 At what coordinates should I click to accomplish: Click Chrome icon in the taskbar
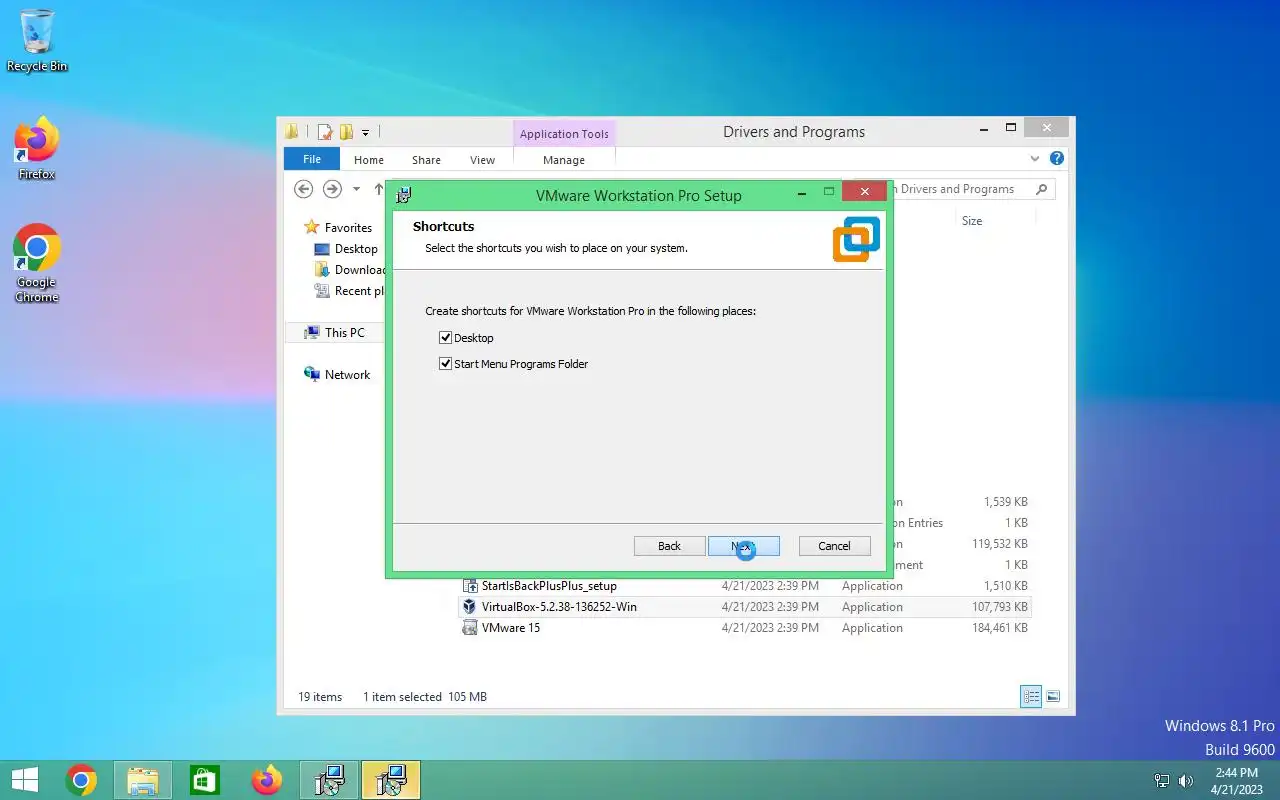click(81, 780)
